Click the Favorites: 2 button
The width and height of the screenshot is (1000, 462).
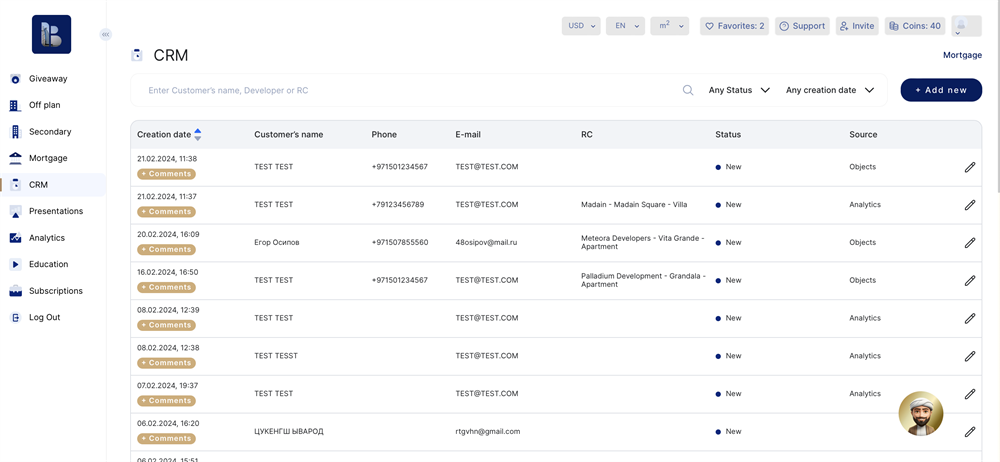coord(734,26)
